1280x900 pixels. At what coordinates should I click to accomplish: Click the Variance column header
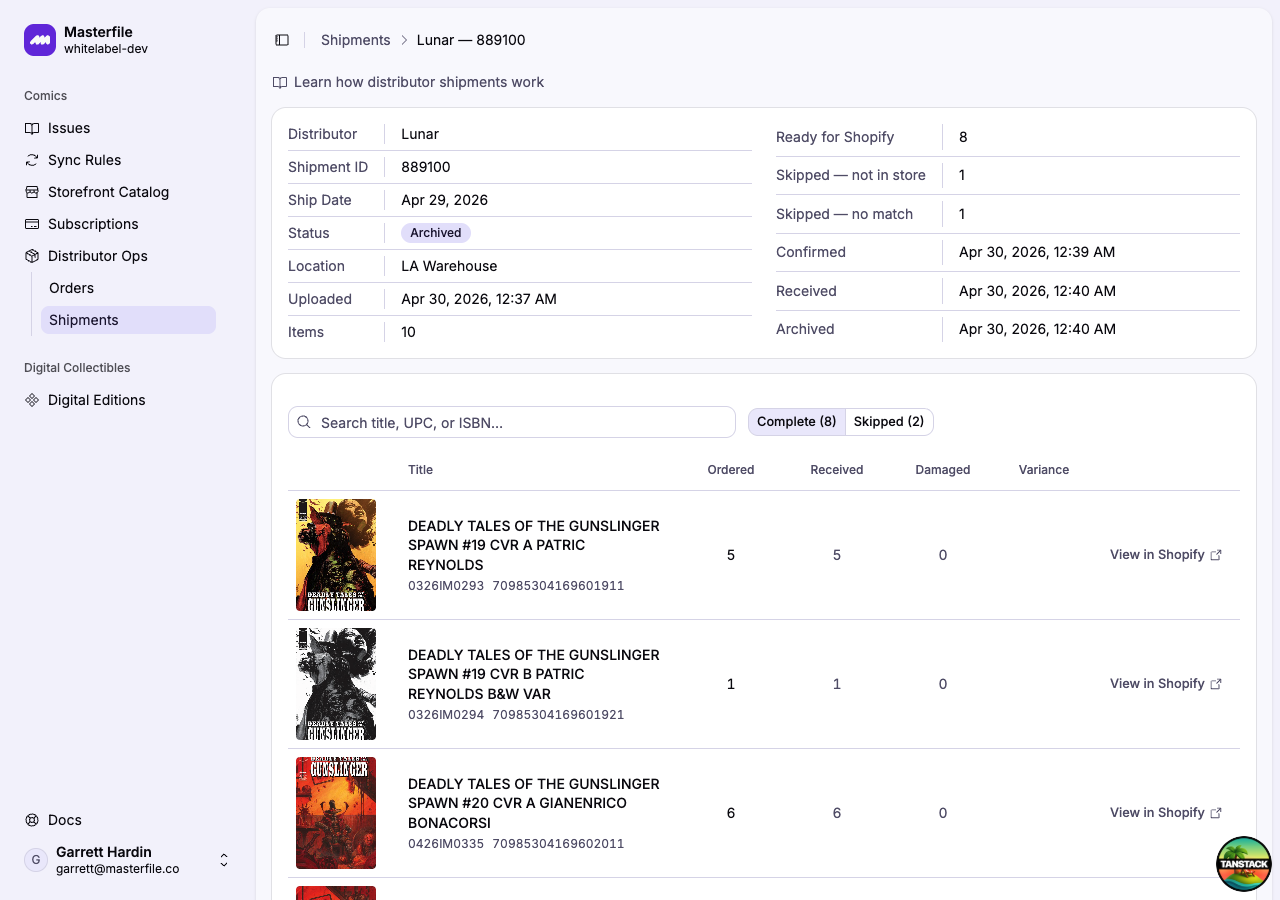point(1044,470)
